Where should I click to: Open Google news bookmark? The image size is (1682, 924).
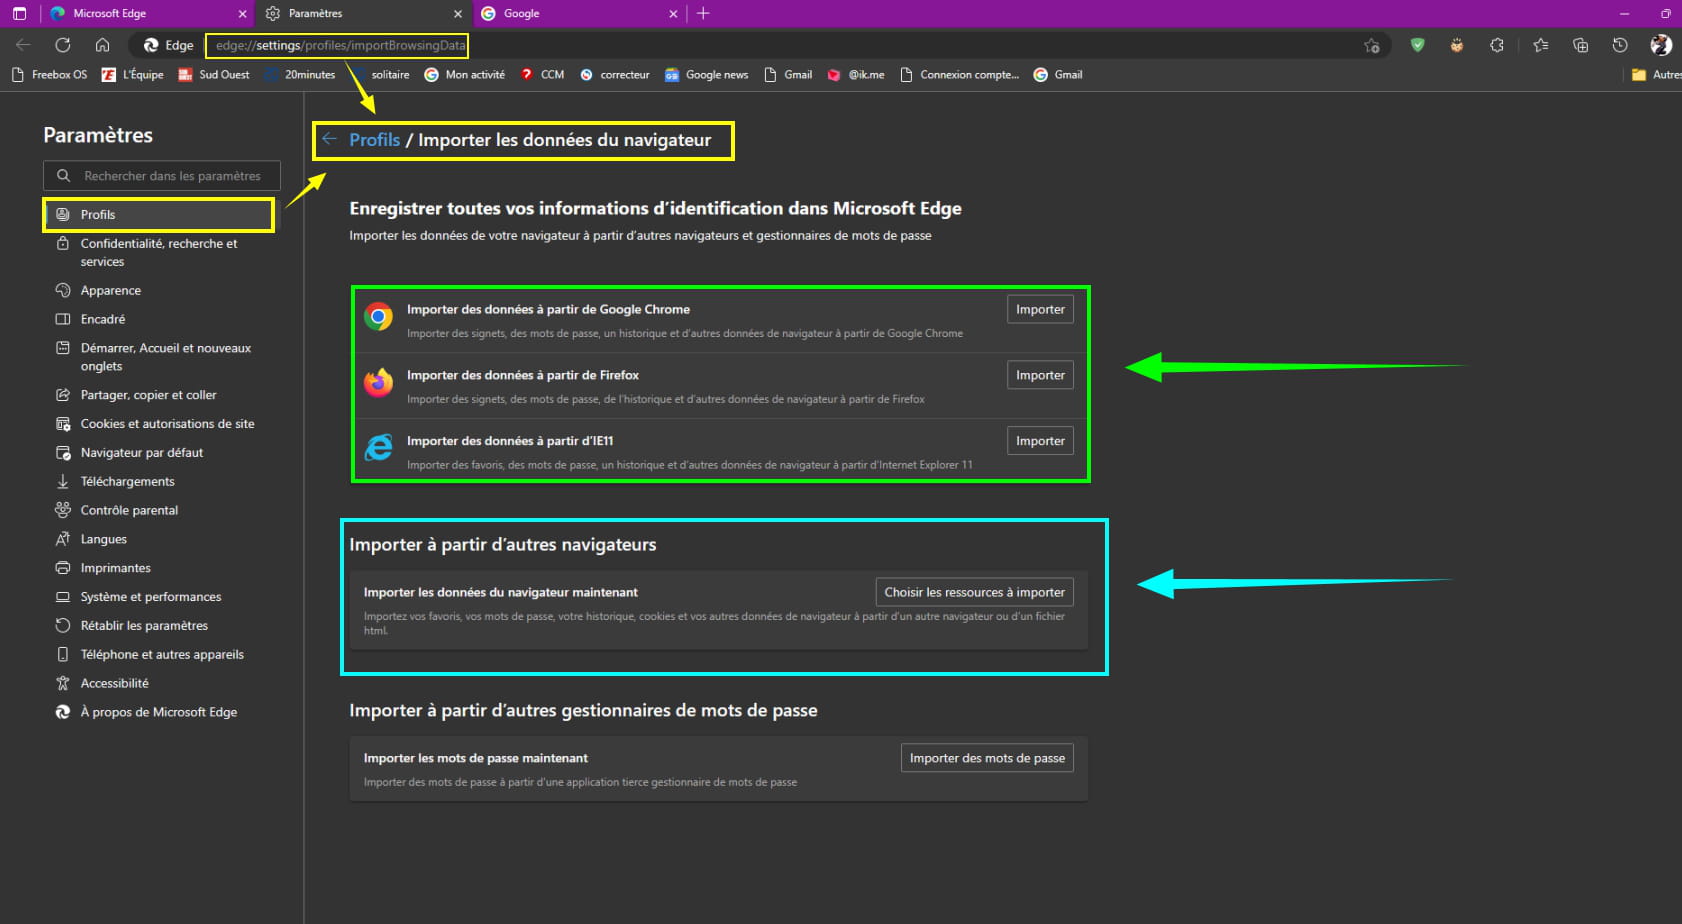[x=706, y=75]
